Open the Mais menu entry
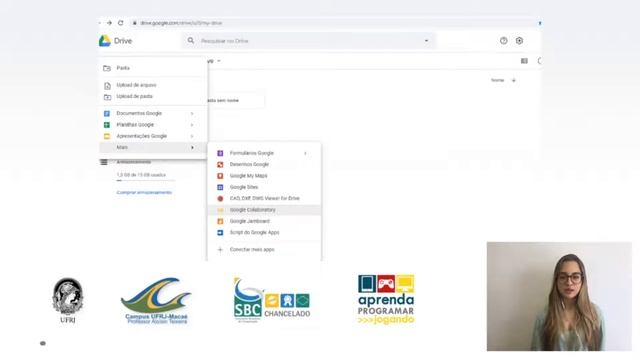Image resolution: width=640 pixels, height=360 pixels. tap(153, 147)
